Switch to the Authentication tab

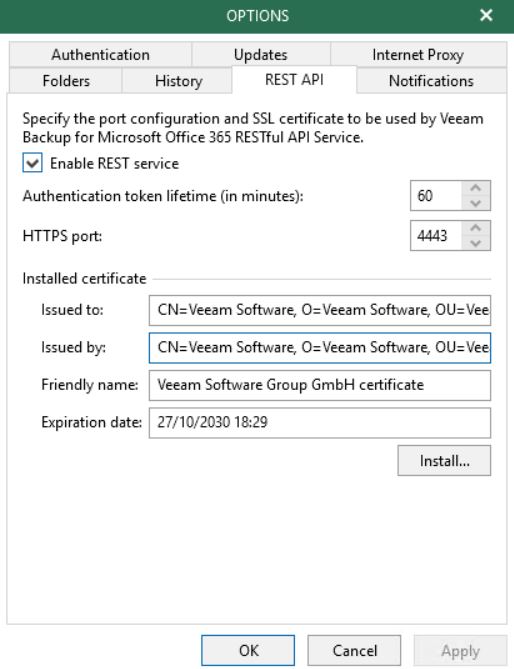pos(100,55)
